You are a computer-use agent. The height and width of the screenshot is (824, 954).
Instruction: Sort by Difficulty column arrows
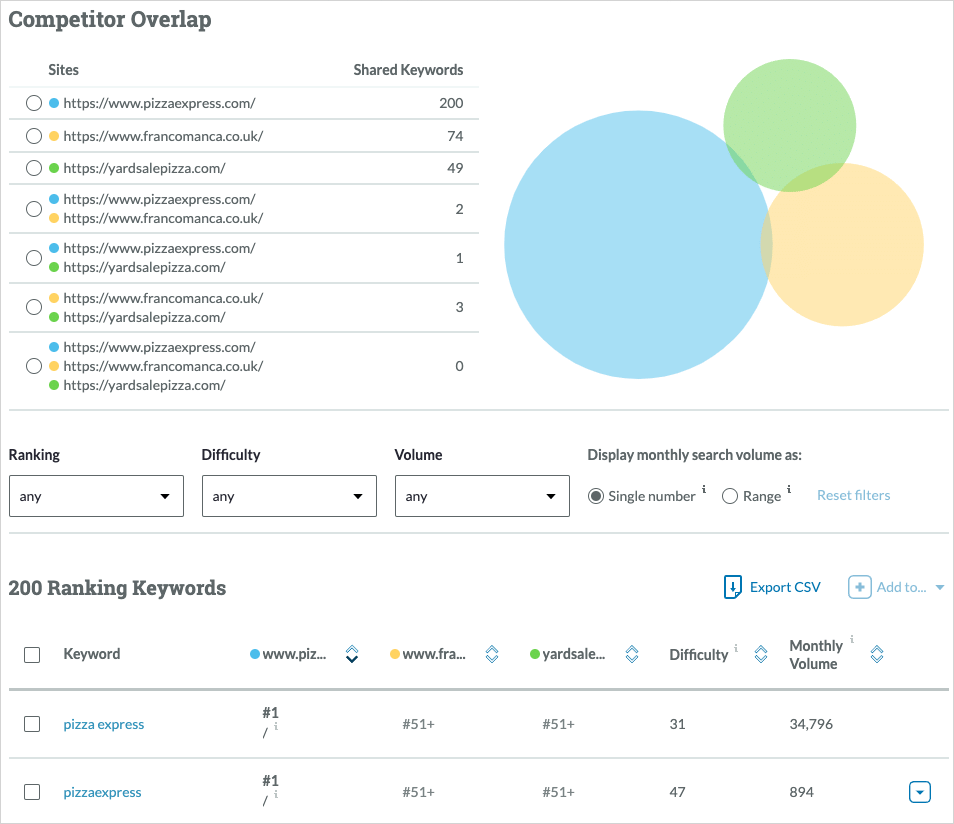[761, 654]
